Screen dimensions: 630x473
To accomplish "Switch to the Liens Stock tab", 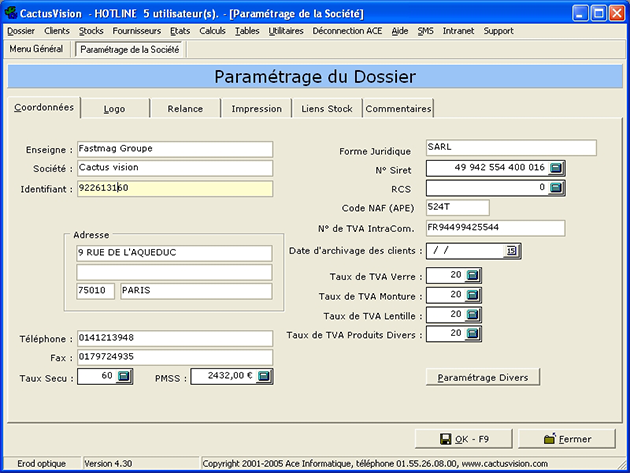I will (327, 109).
